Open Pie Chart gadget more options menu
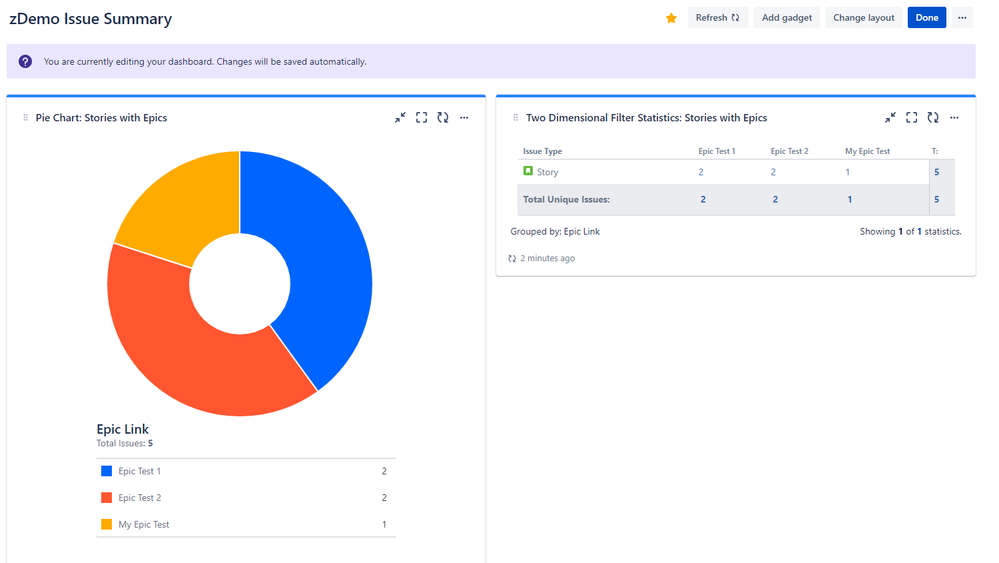 coord(464,118)
